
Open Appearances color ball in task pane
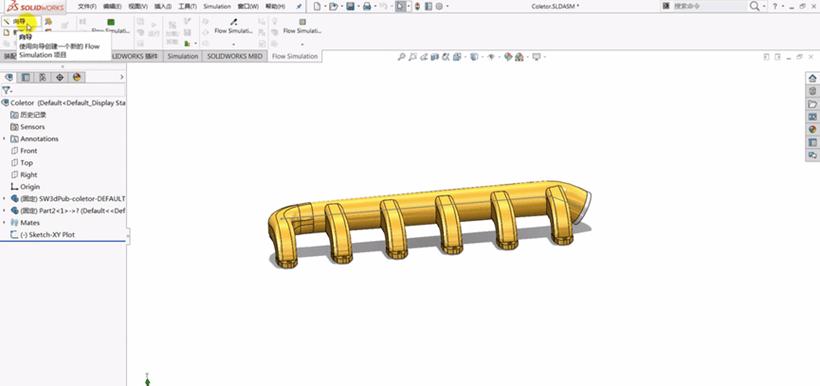click(812, 129)
